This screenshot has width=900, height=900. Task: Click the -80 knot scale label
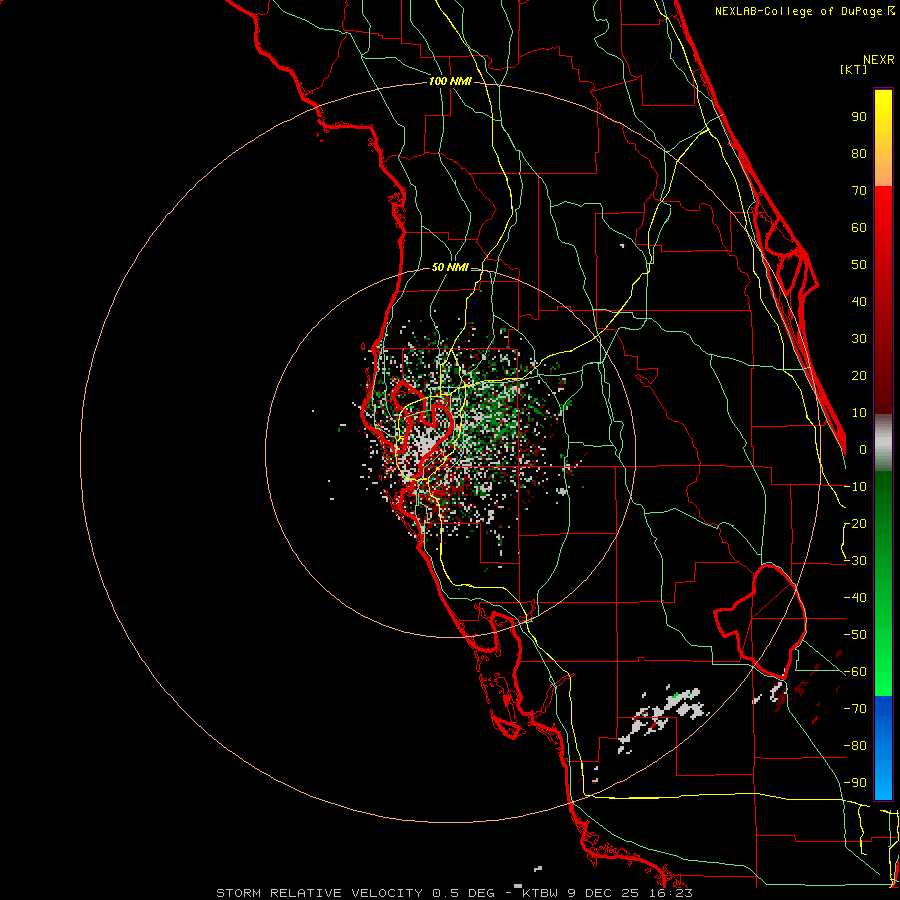(x=855, y=746)
